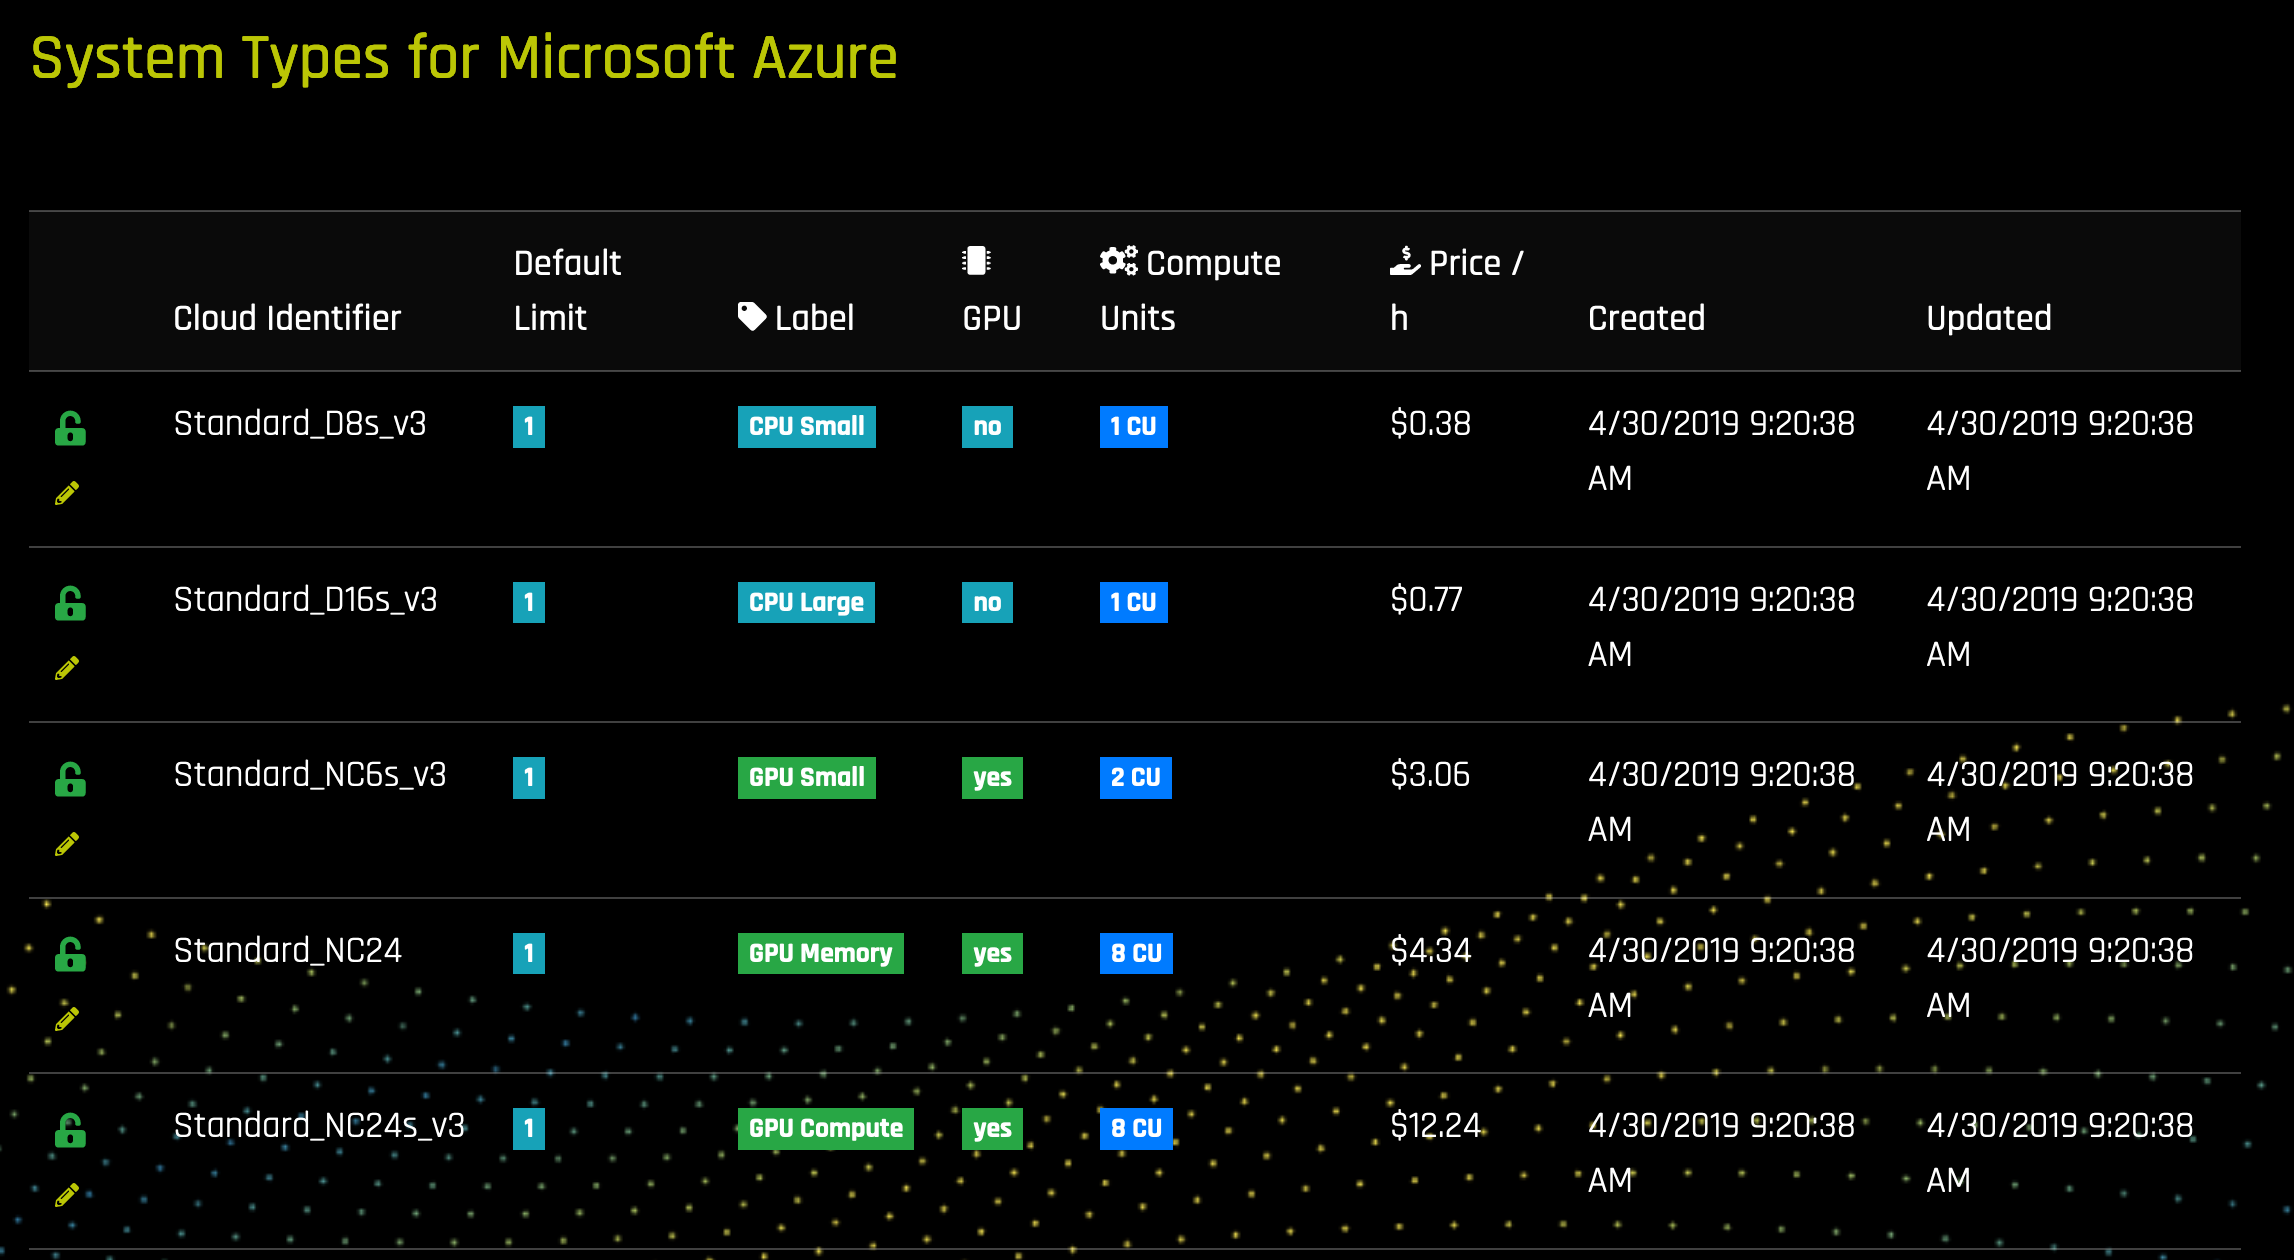Screen dimensions: 2294x1260
Task: Click the pencil edit icon for Standard_D8s_v3
Action: [x=67, y=493]
